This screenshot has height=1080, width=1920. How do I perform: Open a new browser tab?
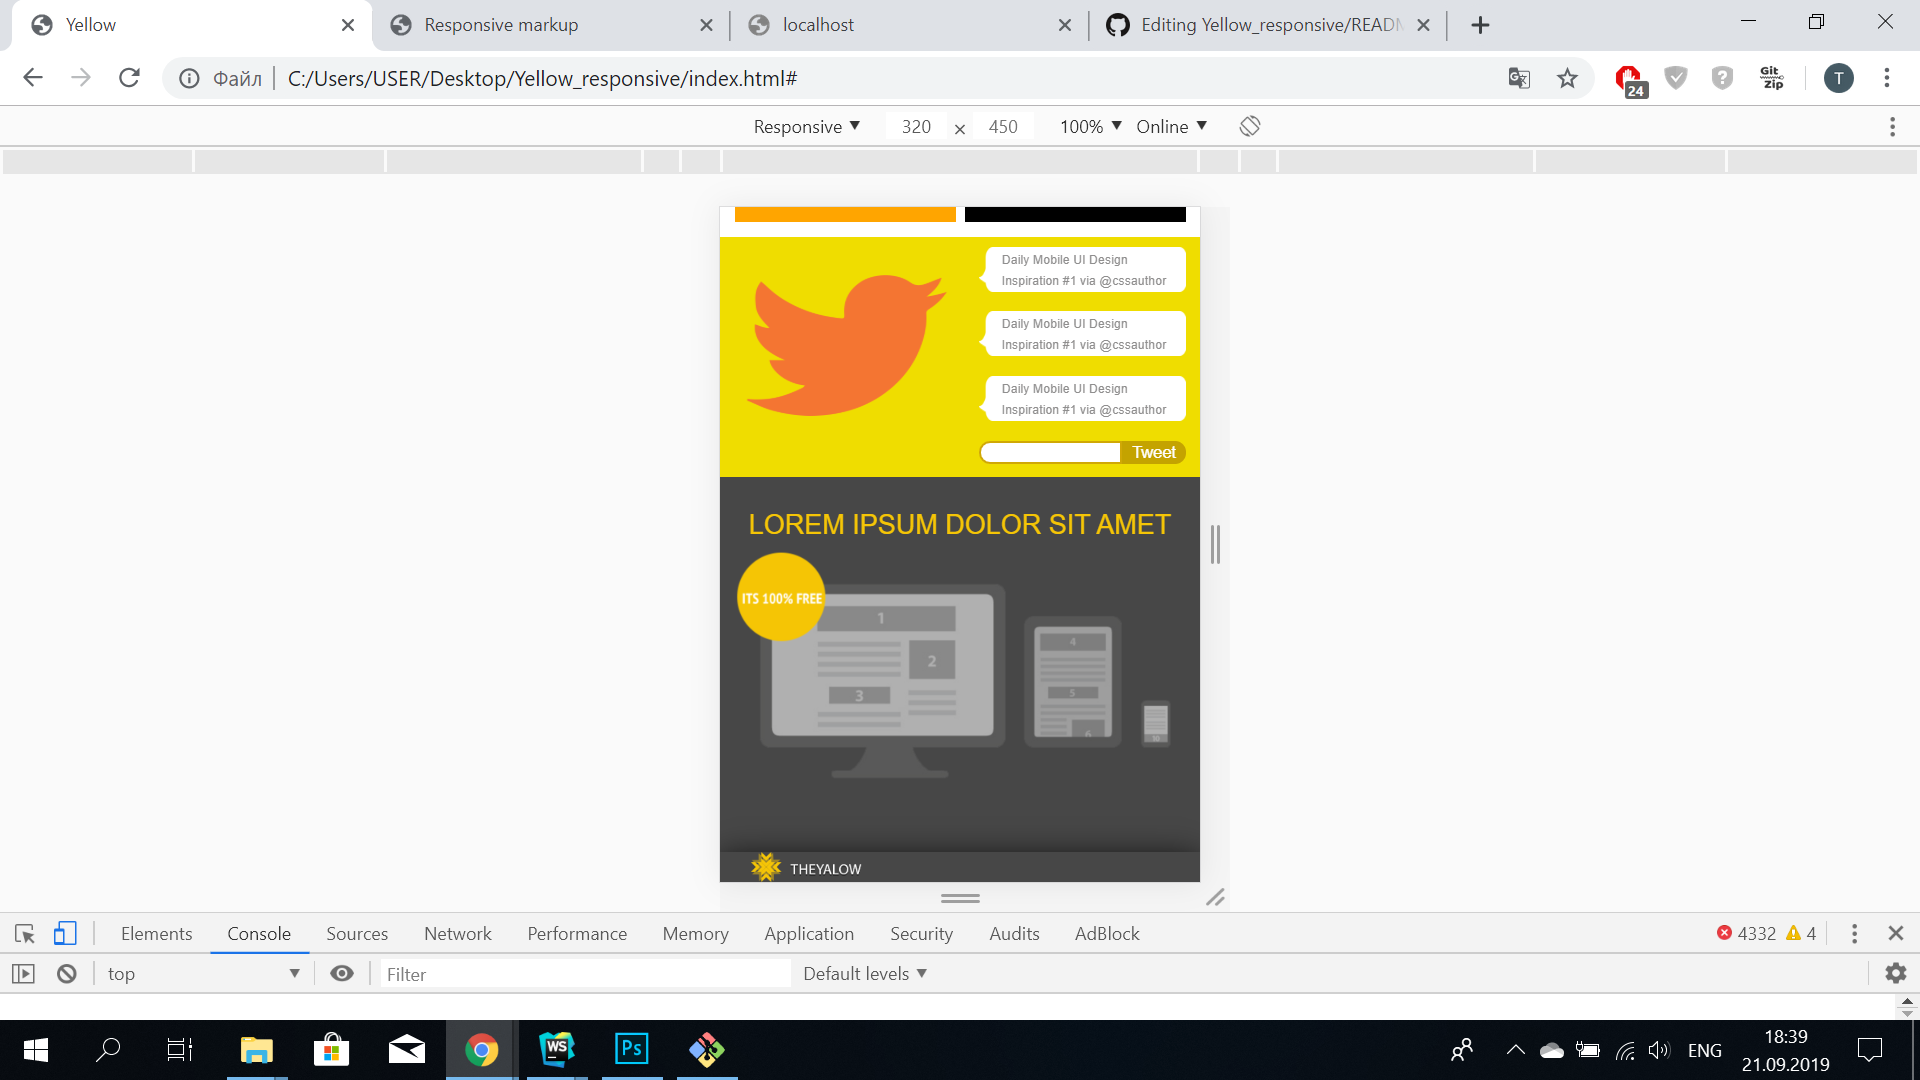[1481, 25]
